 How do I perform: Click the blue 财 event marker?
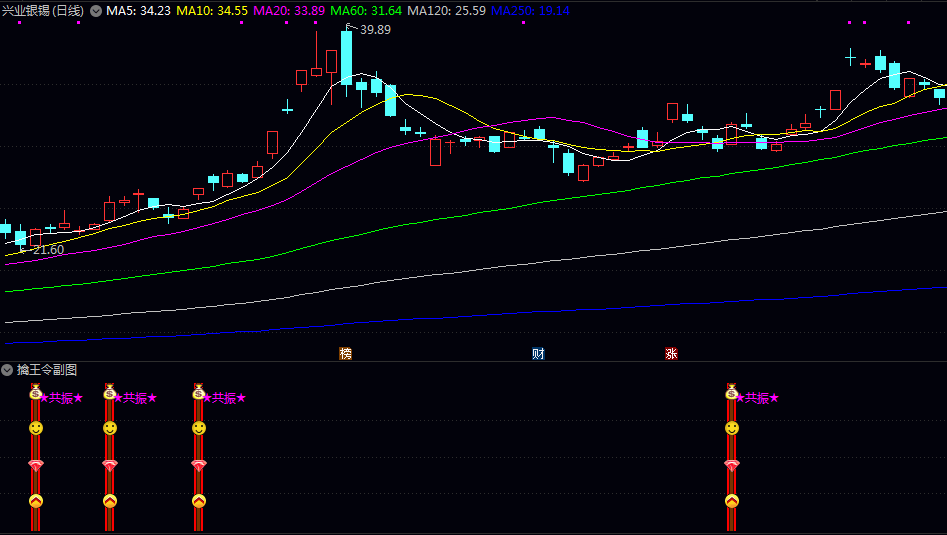click(x=538, y=353)
